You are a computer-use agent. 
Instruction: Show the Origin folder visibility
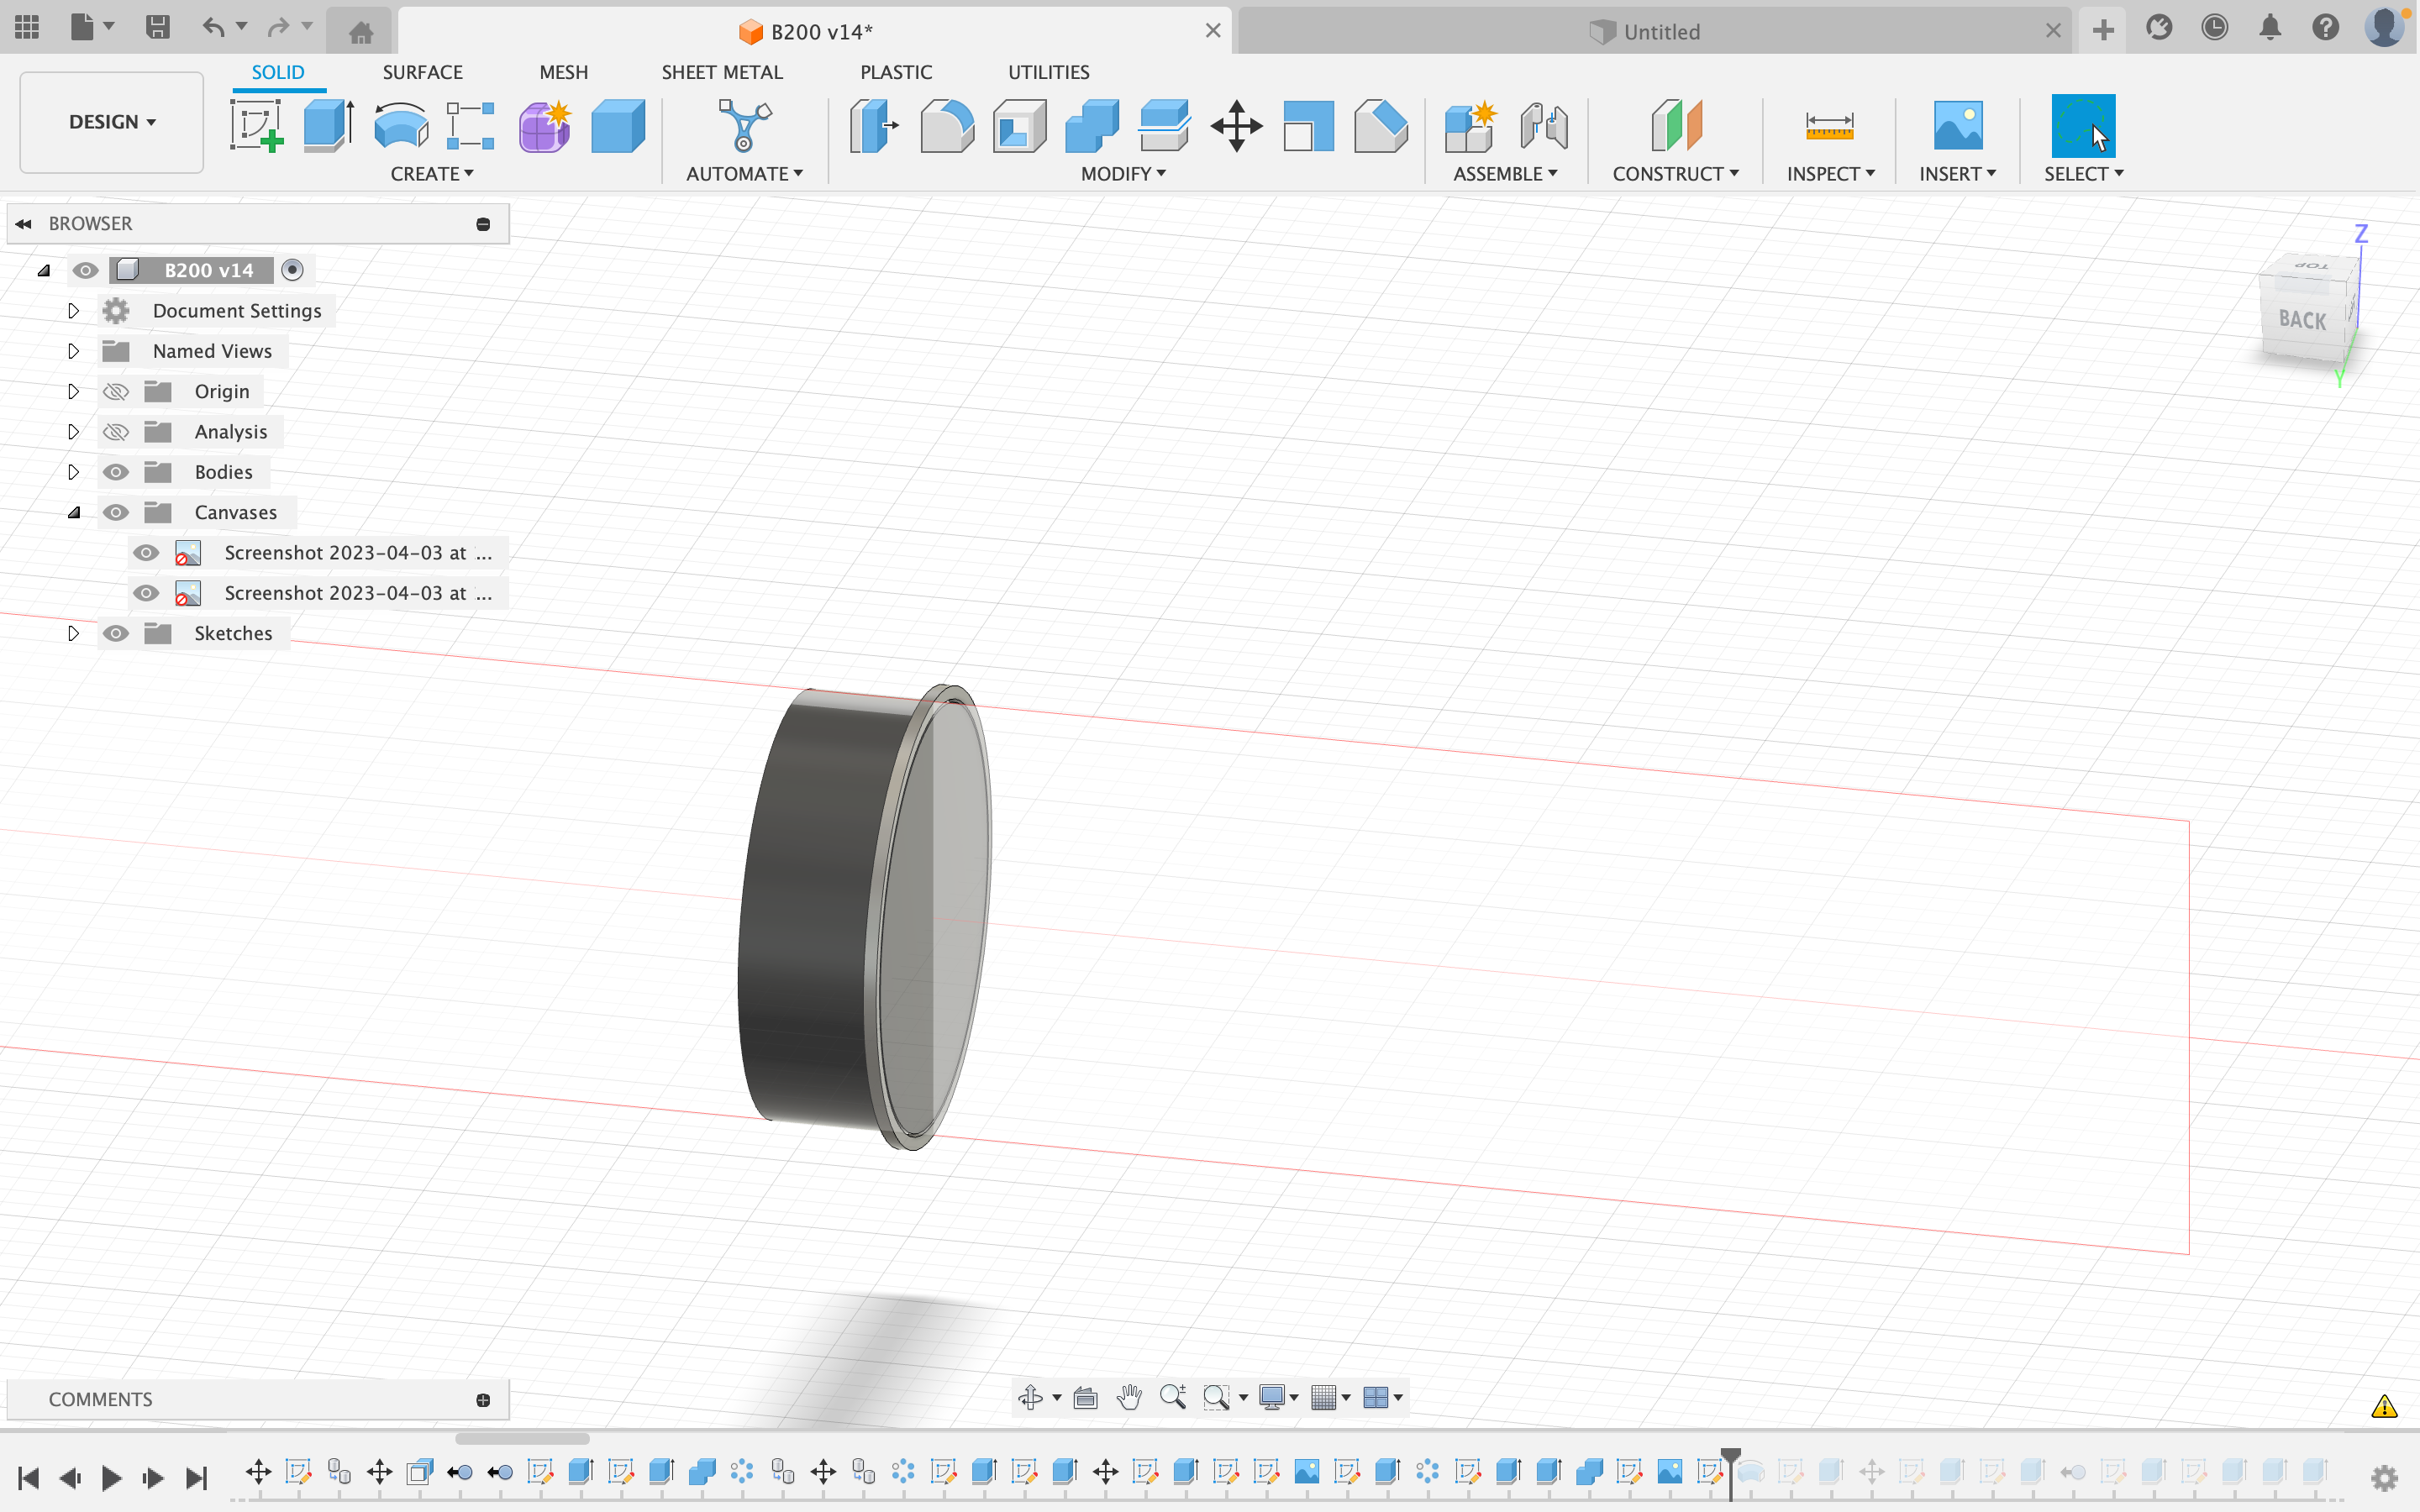tap(116, 392)
